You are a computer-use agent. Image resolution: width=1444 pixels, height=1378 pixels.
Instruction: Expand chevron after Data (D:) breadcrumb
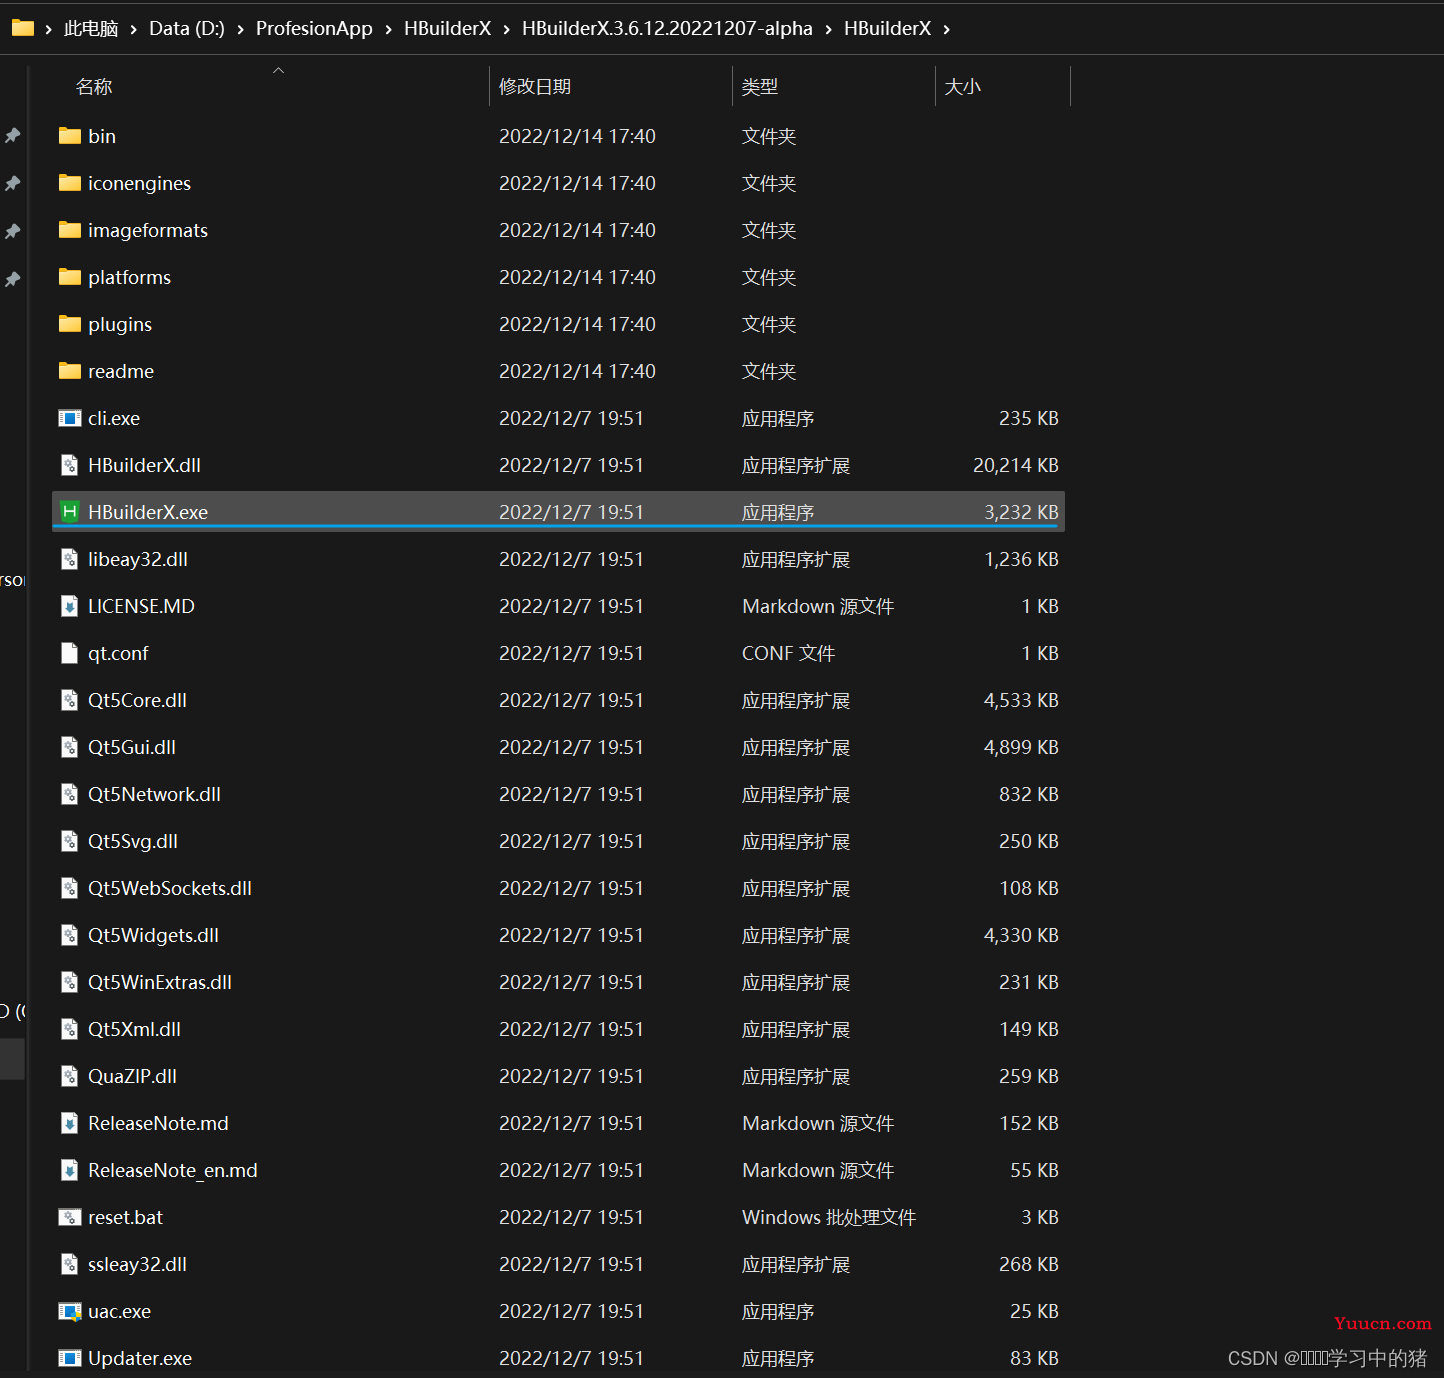click(240, 29)
